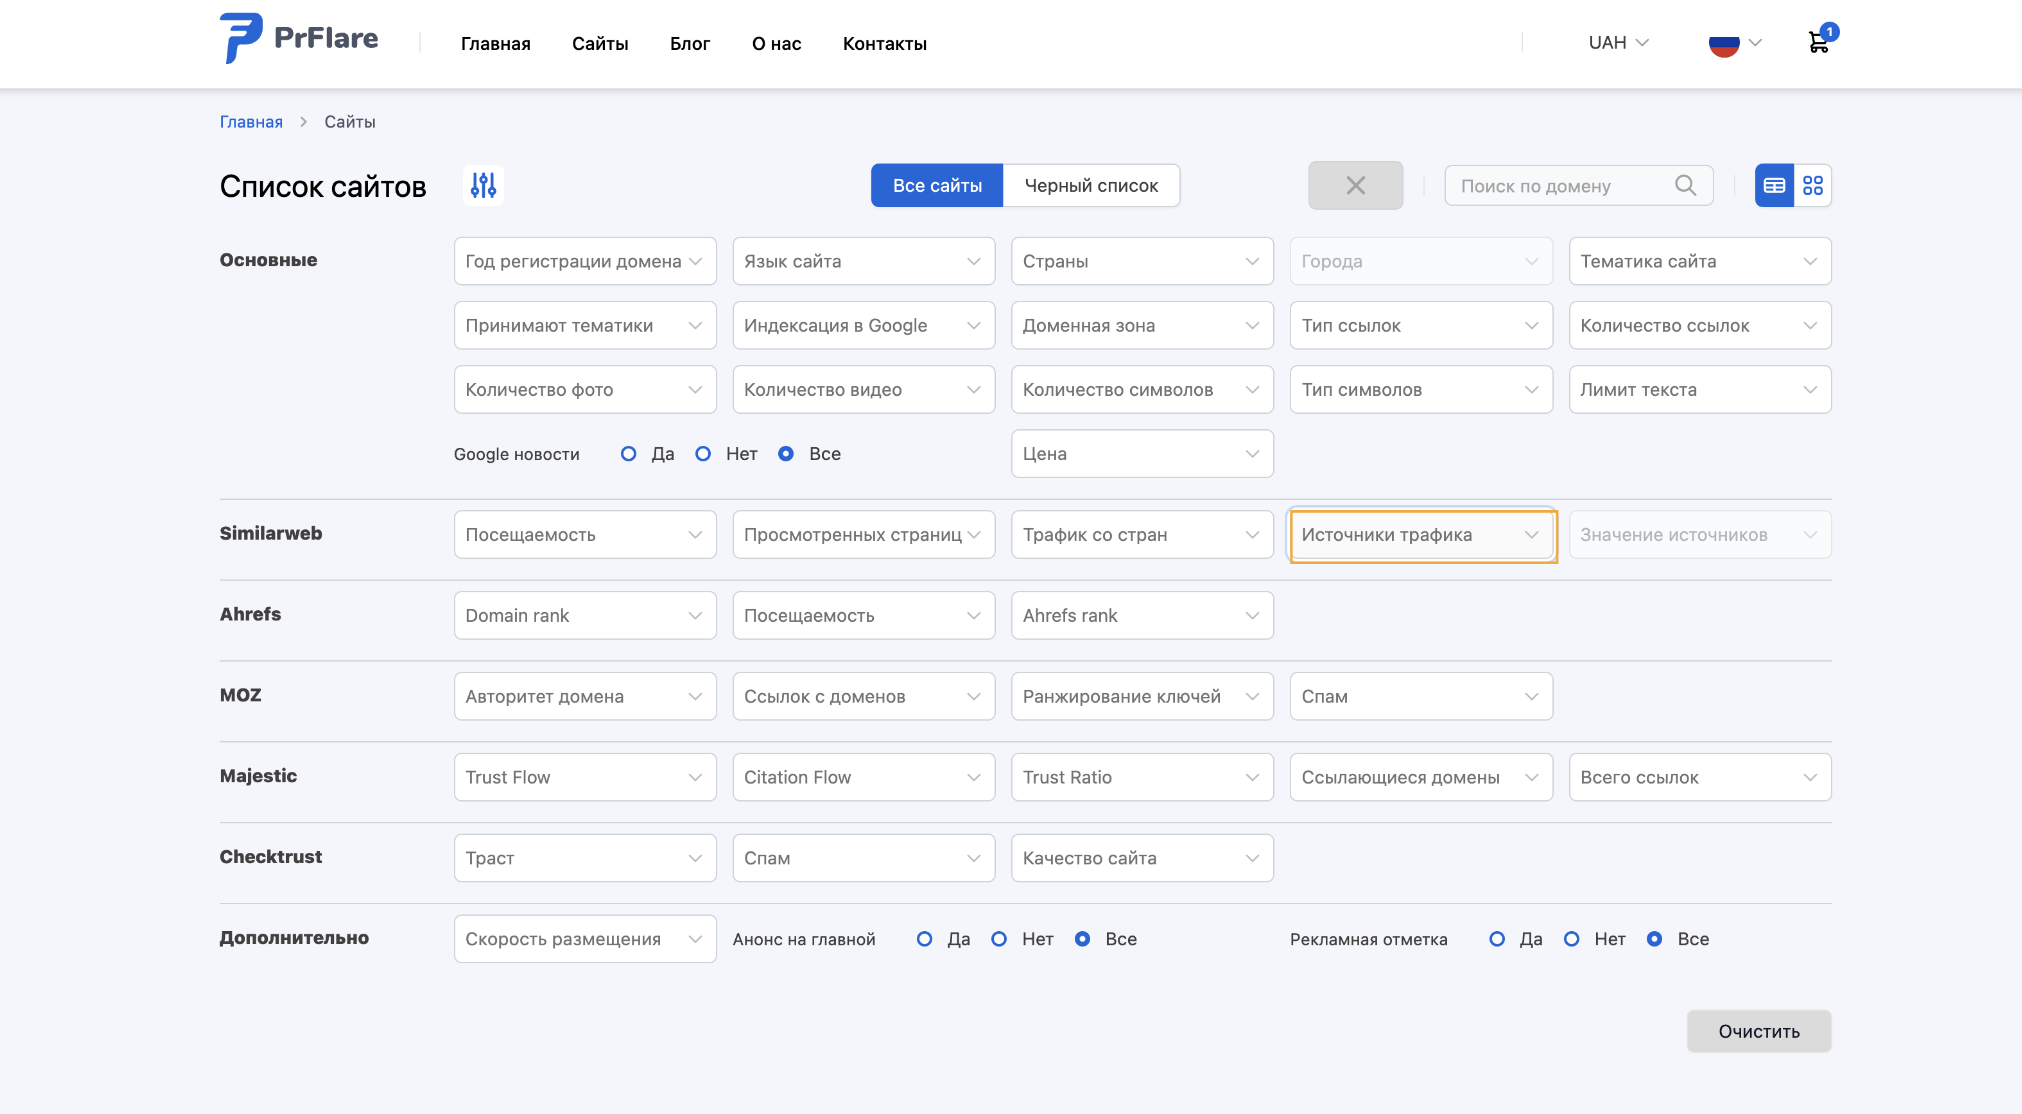The image size is (2022, 1114).
Task: Go to Главная in navigation menu
Action: [496, 43]
